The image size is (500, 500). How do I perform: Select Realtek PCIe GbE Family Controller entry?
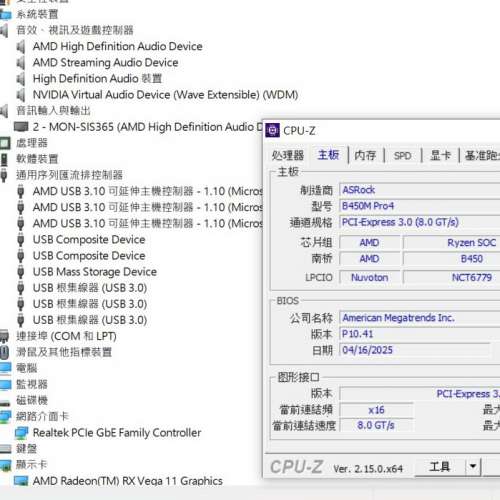(117, 433)
